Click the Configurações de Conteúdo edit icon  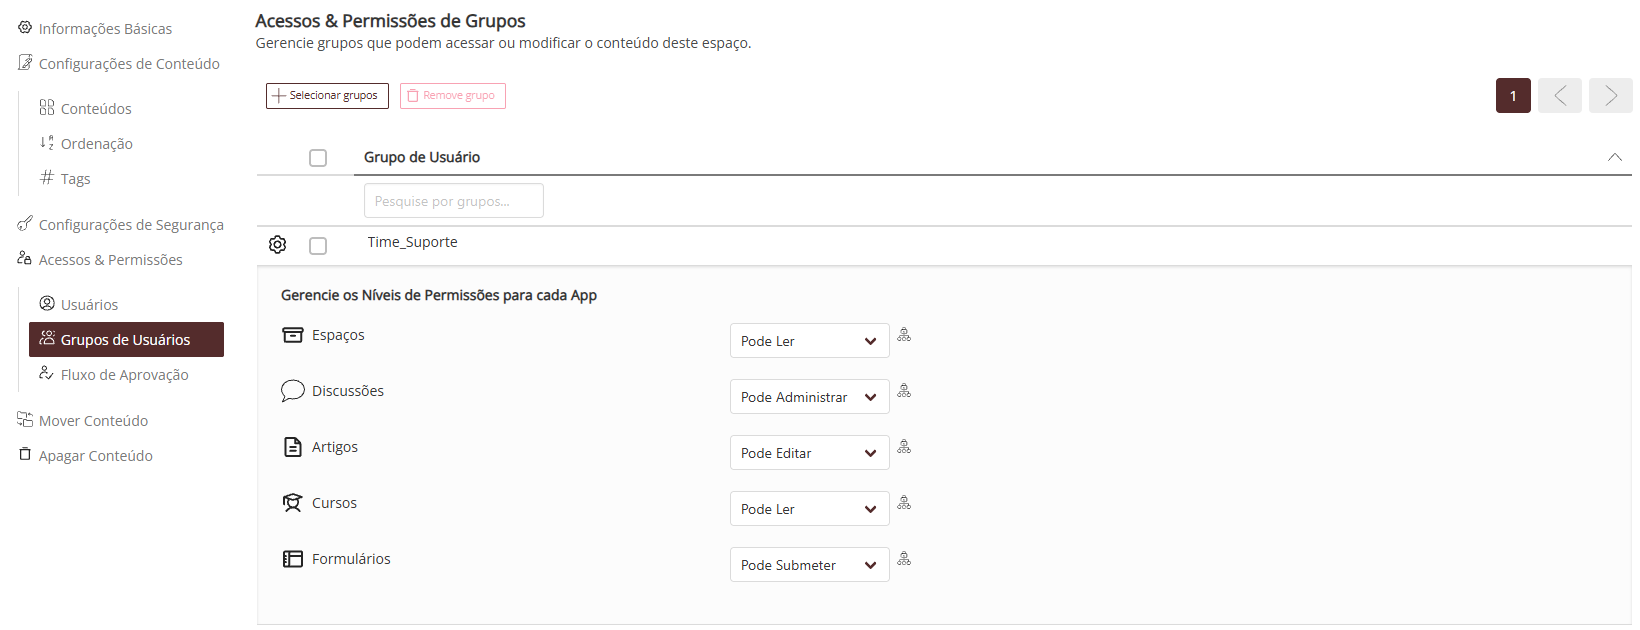(x=25, y=63)
